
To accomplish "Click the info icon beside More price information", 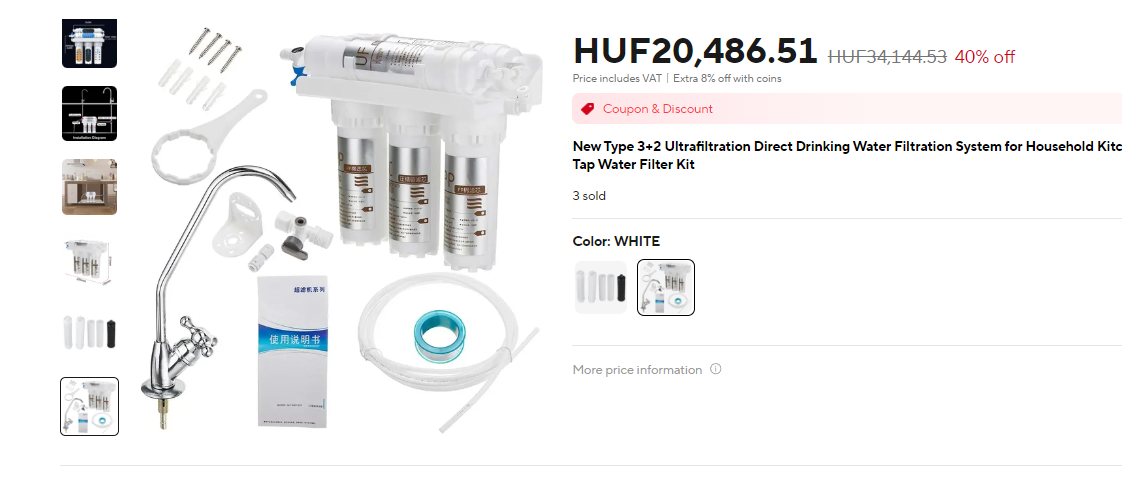I will pyautogui.click(x=716, y=369).
